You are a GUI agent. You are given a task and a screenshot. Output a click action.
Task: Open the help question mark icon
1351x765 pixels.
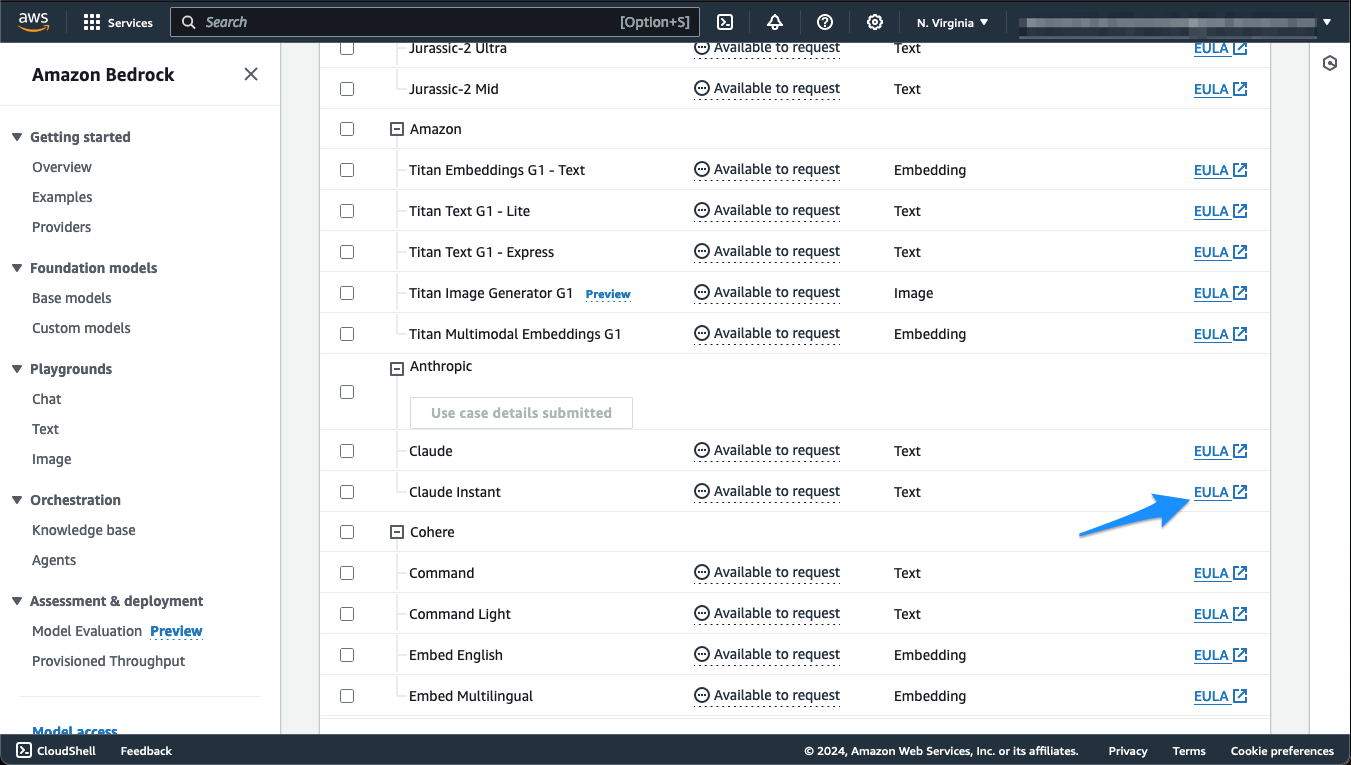825,22
